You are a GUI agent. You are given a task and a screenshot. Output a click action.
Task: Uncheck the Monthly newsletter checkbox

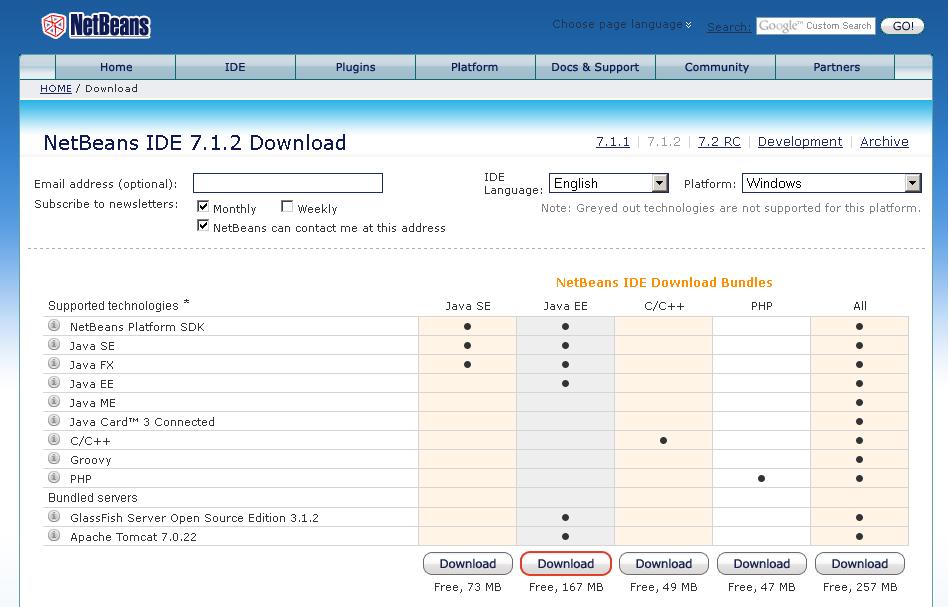coord(203,207)
